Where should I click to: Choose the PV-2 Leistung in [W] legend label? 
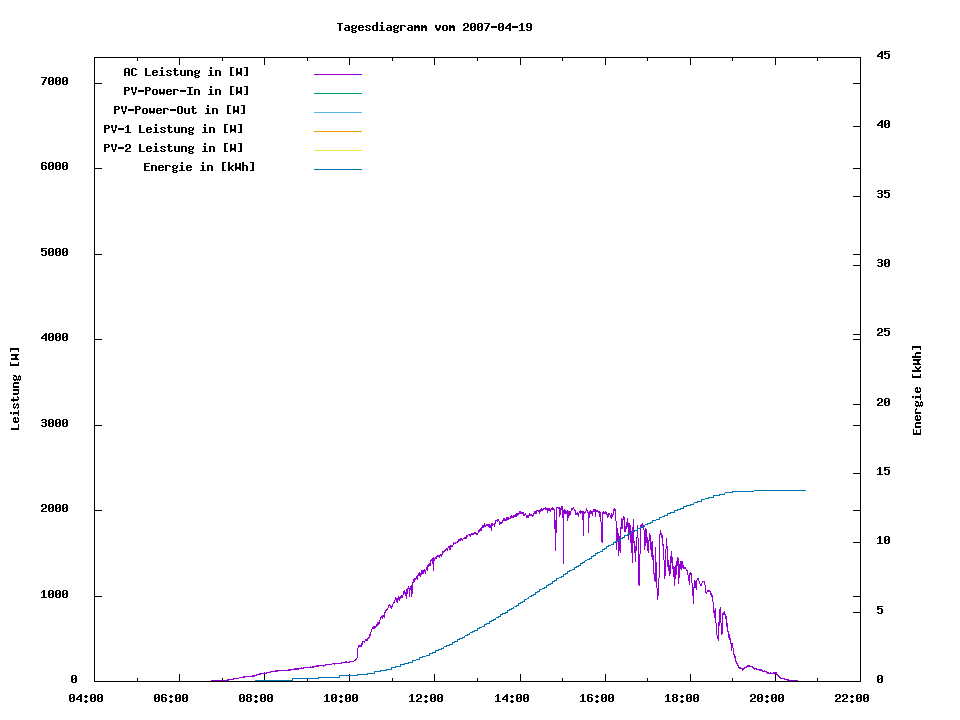[173, 148]
